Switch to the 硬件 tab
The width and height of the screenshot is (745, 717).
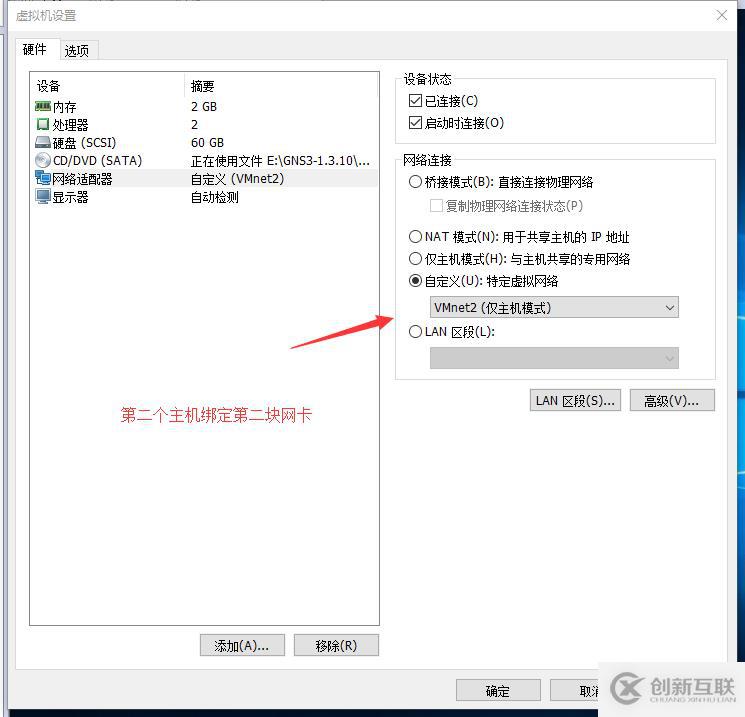pyautogui.click(x=35, y=49)
